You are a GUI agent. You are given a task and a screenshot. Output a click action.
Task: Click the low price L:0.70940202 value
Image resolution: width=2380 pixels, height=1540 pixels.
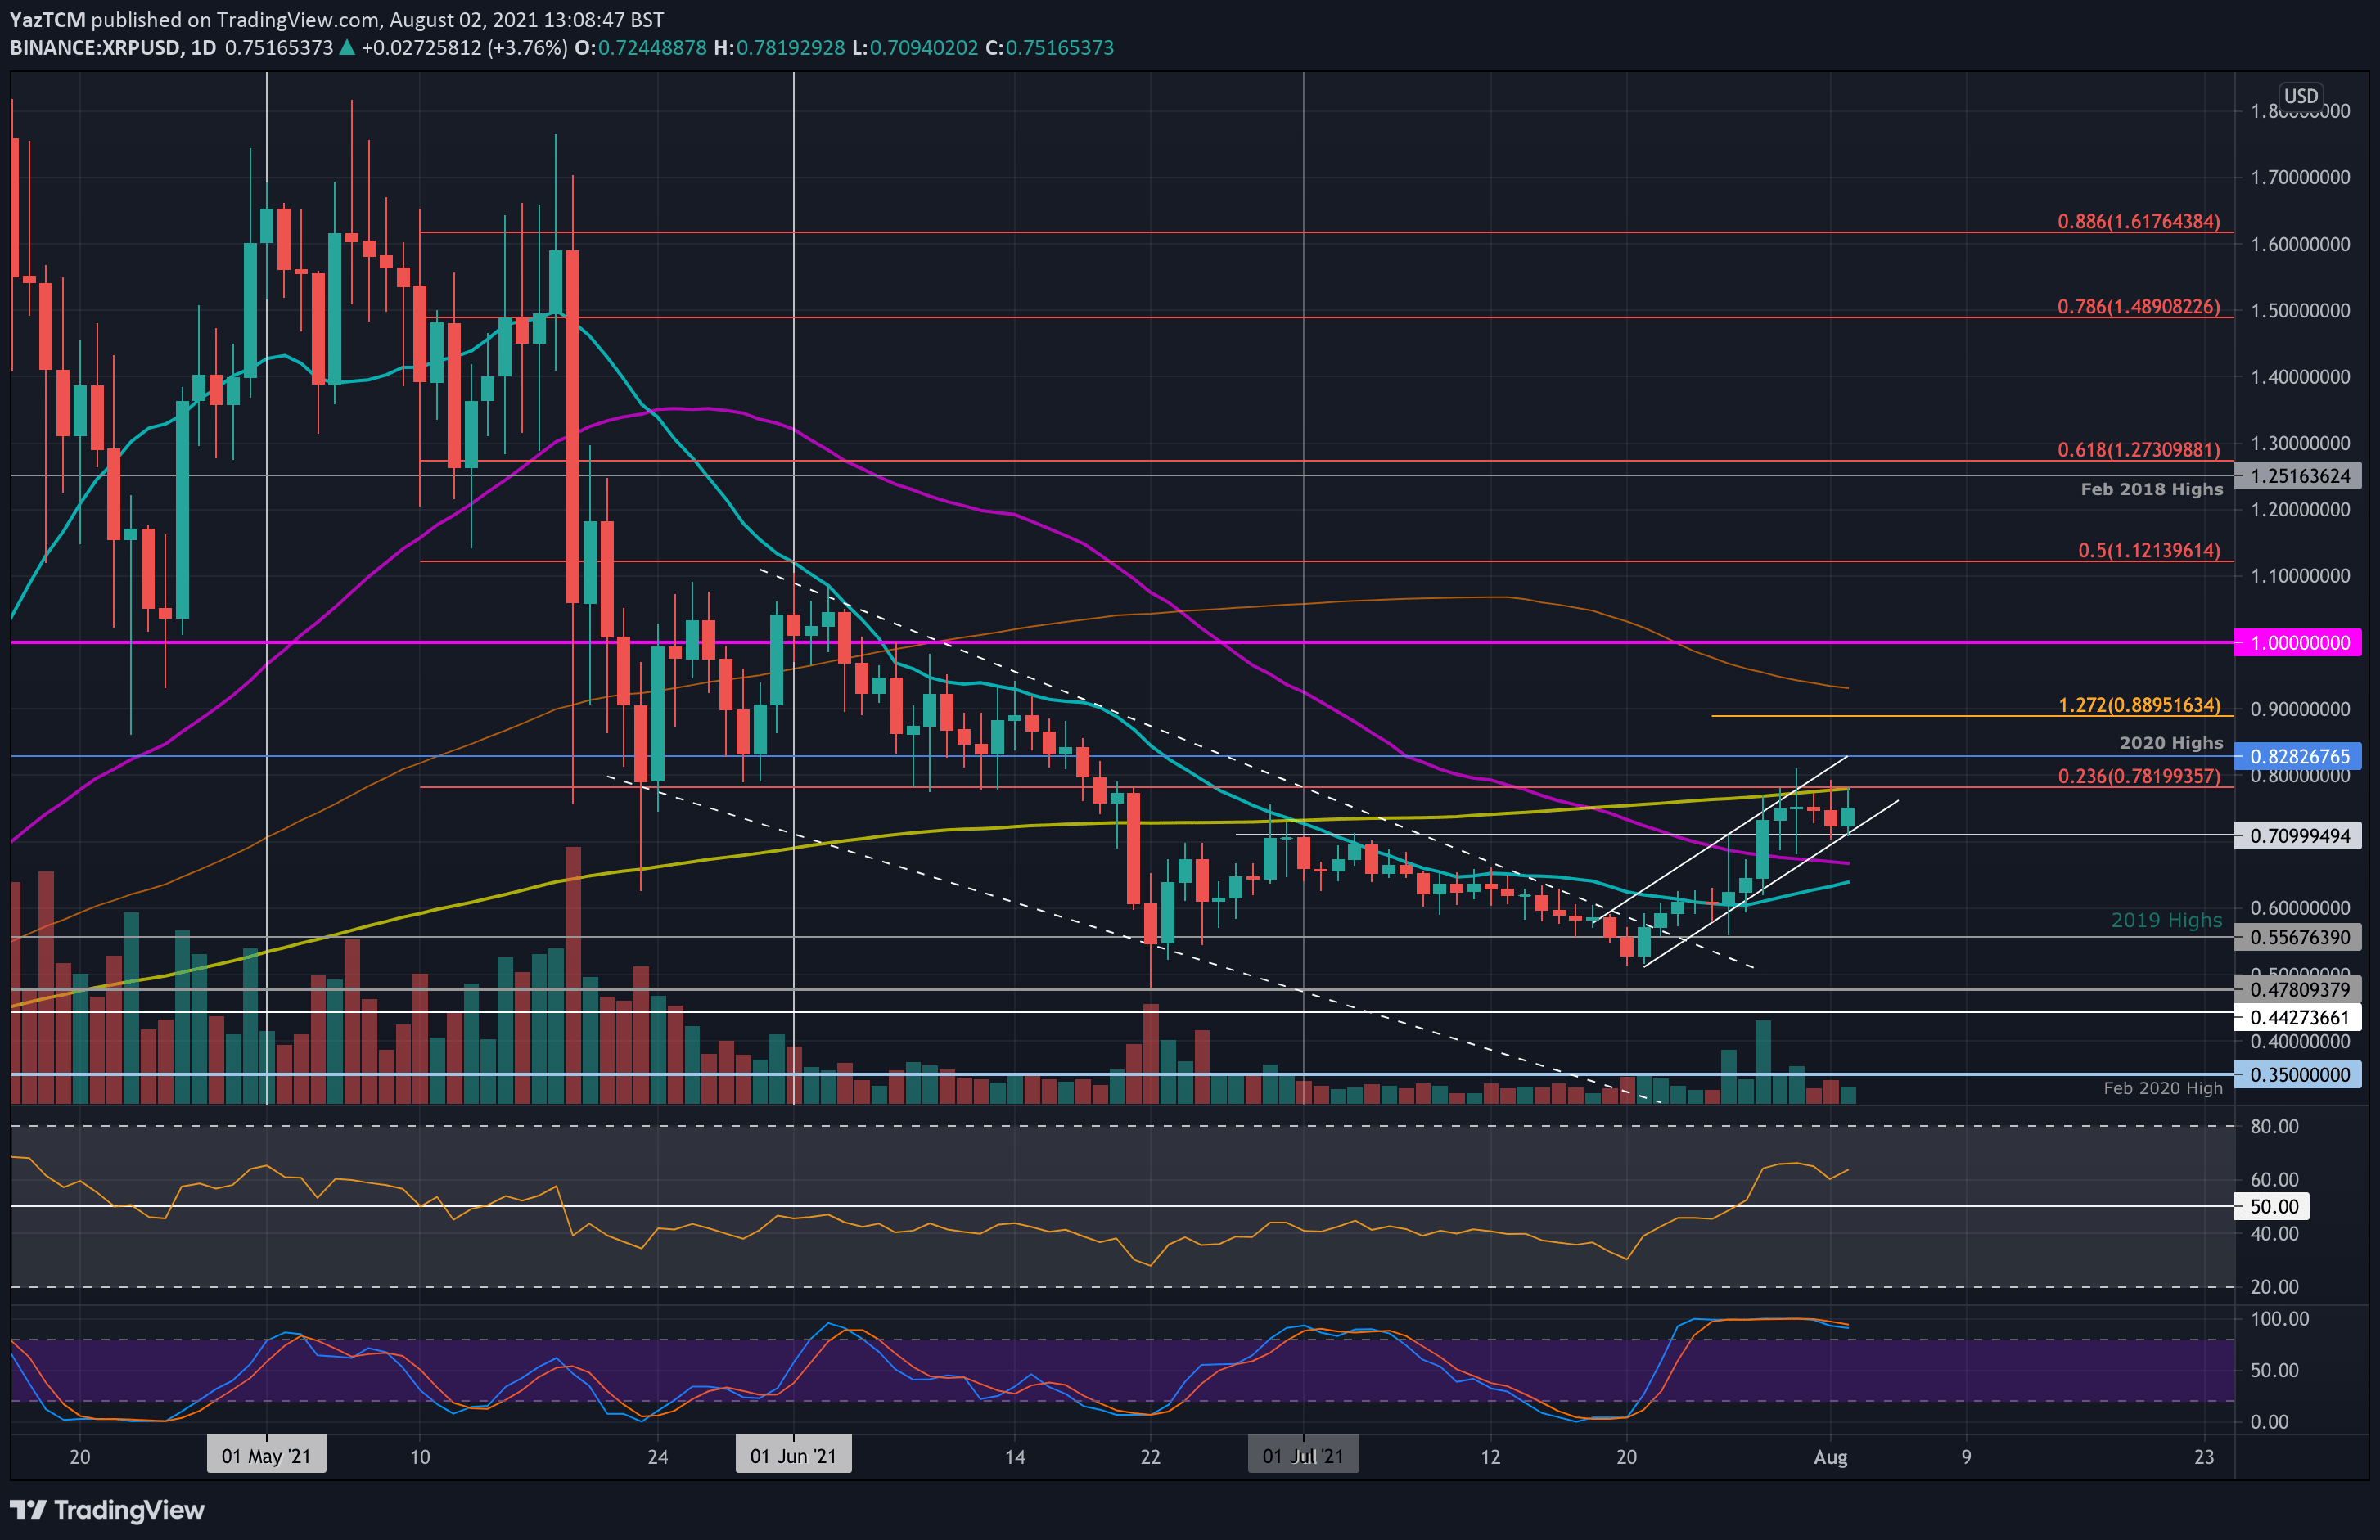tap(915, 47)
